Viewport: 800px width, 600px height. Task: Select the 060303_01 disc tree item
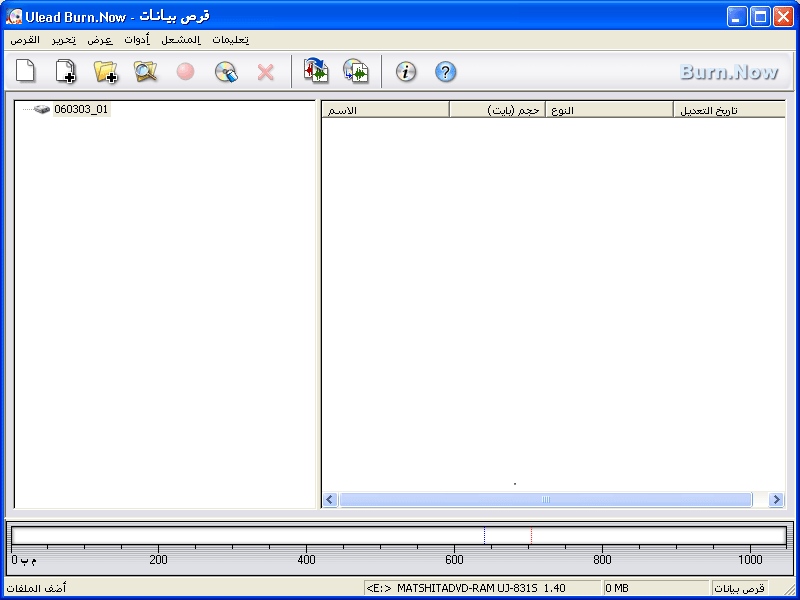[80, 110]
